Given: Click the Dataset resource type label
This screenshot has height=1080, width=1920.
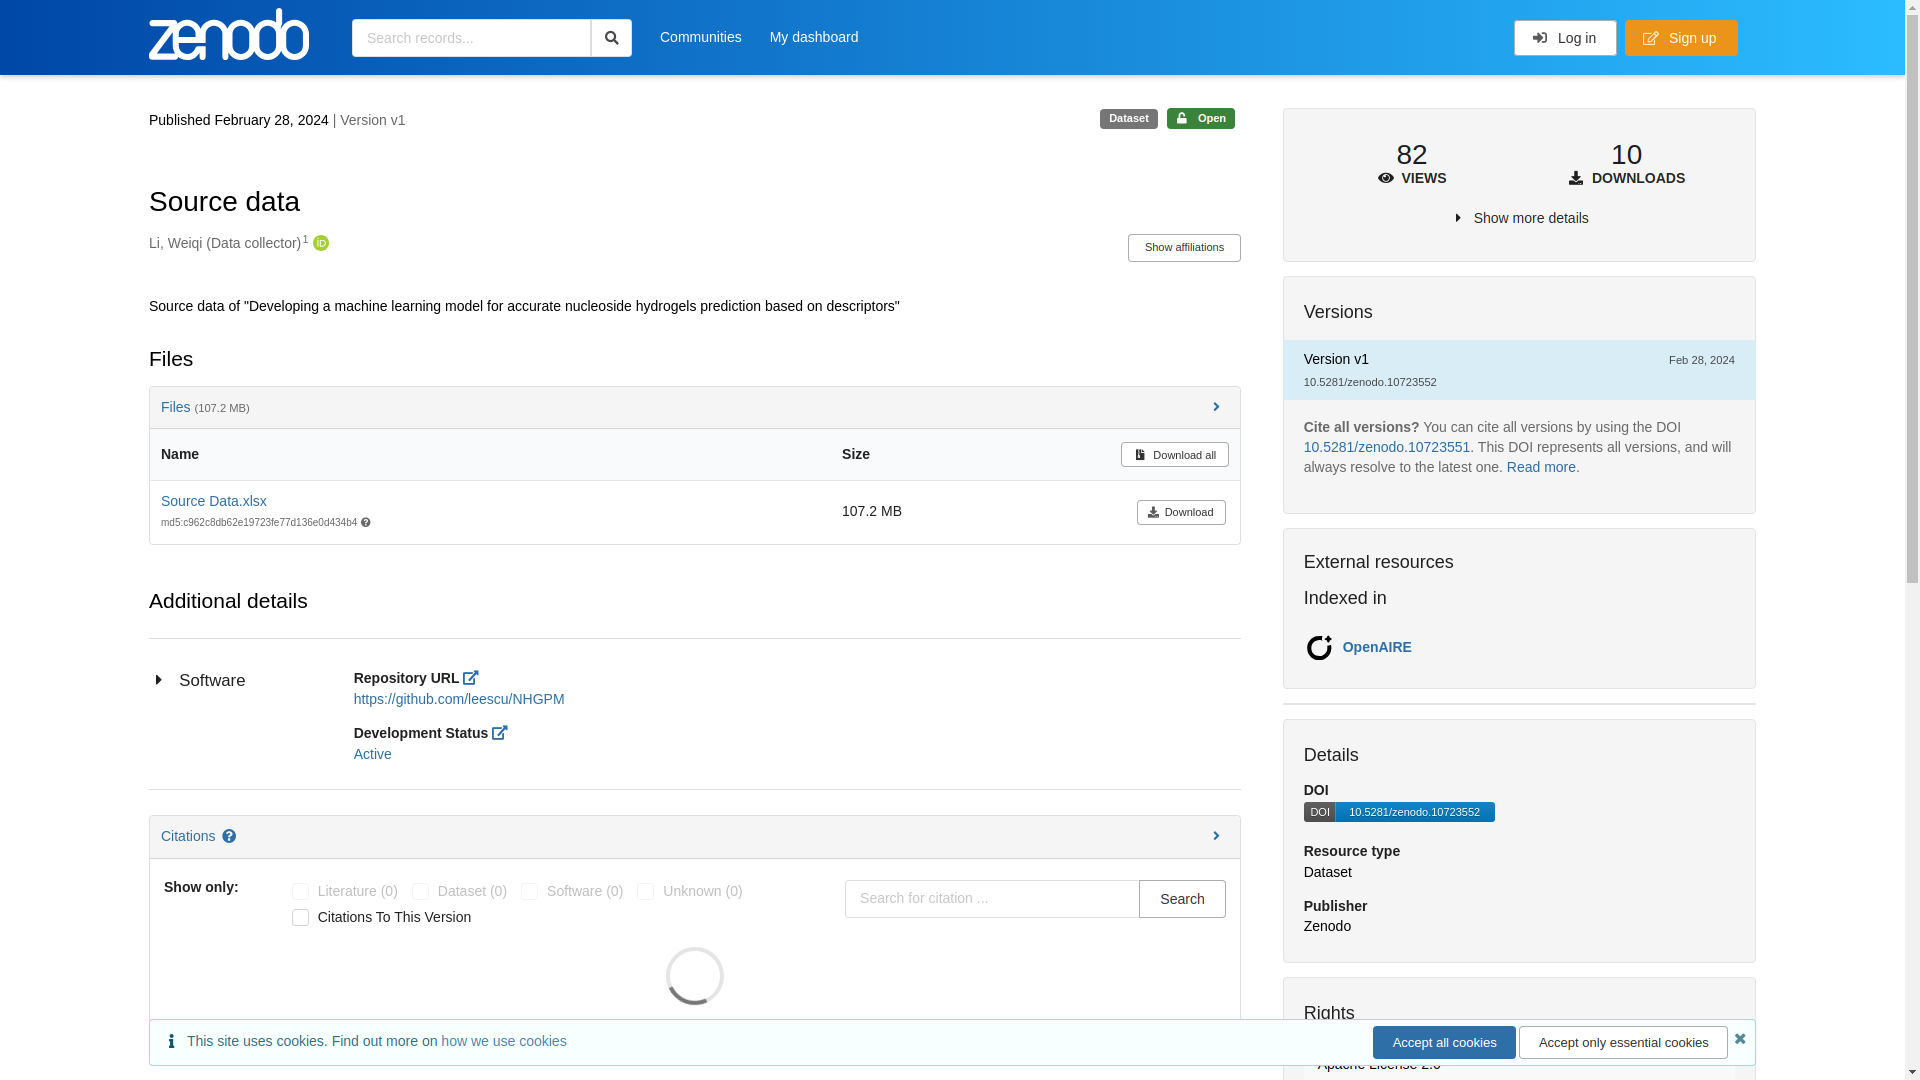Looking at the screenshot, I should (1129, 119).
